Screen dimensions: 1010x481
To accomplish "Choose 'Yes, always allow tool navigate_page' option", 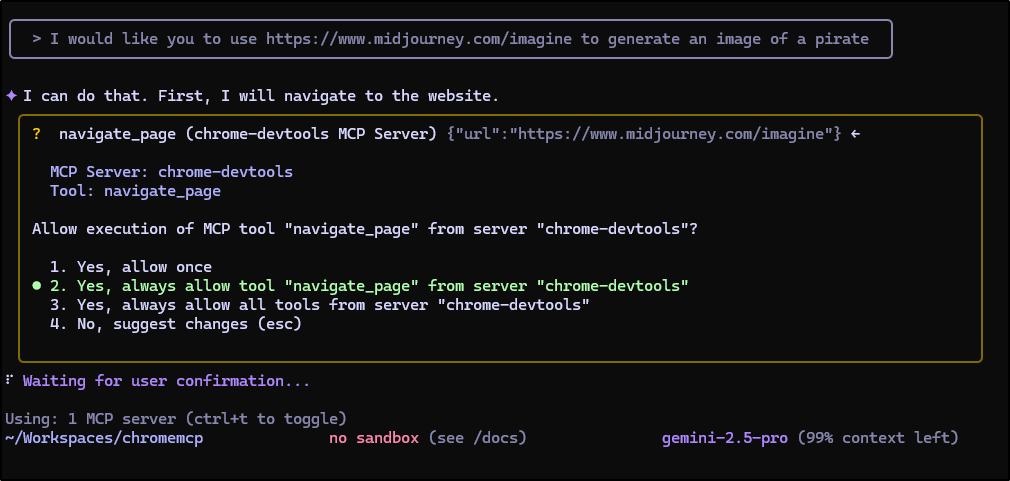I will pyautogui.click(x=369, y=286).
